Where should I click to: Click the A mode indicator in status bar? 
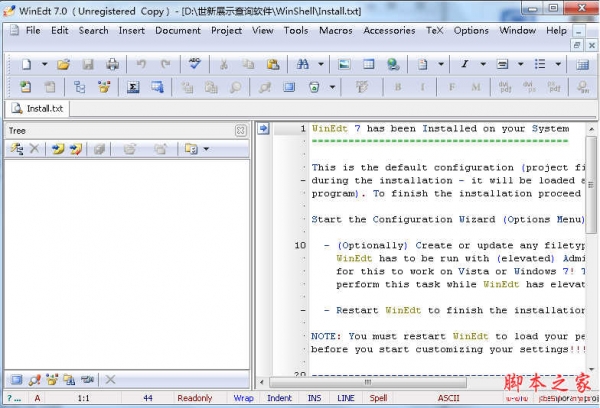(x=37, y=398)
